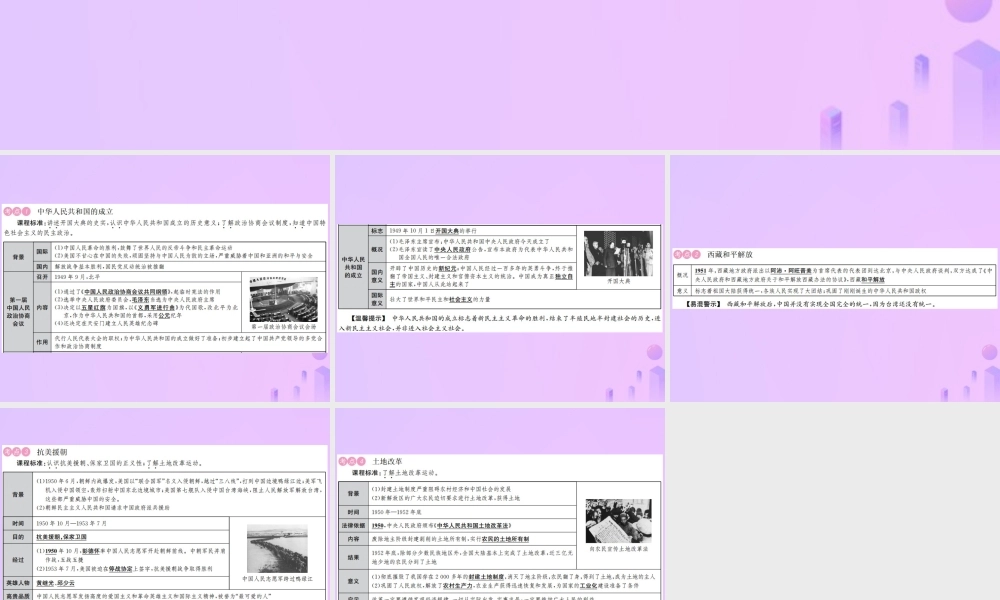This screenshot has width=1000, height=600.
Task: Click the heading text 中华人民共和国的成立
Action: [75, 211]
